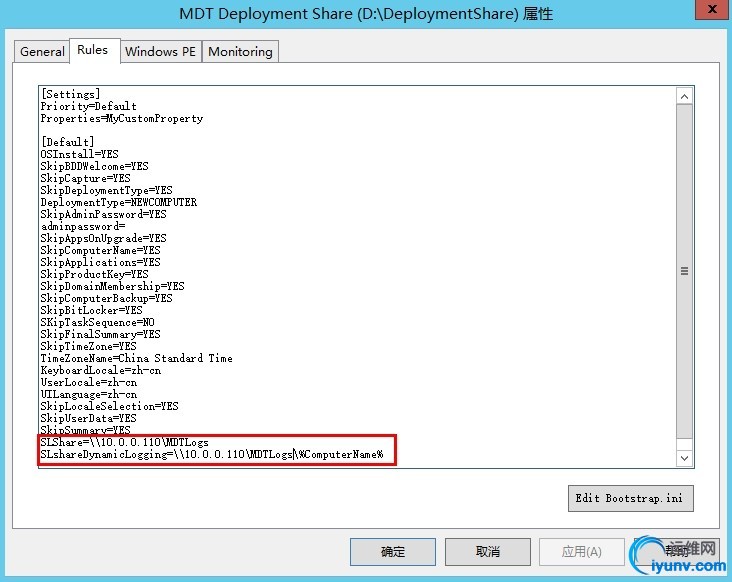Click the SkipBitLocker=YES line
This screenshot has width=732, height=582.
tap(92, 310)
